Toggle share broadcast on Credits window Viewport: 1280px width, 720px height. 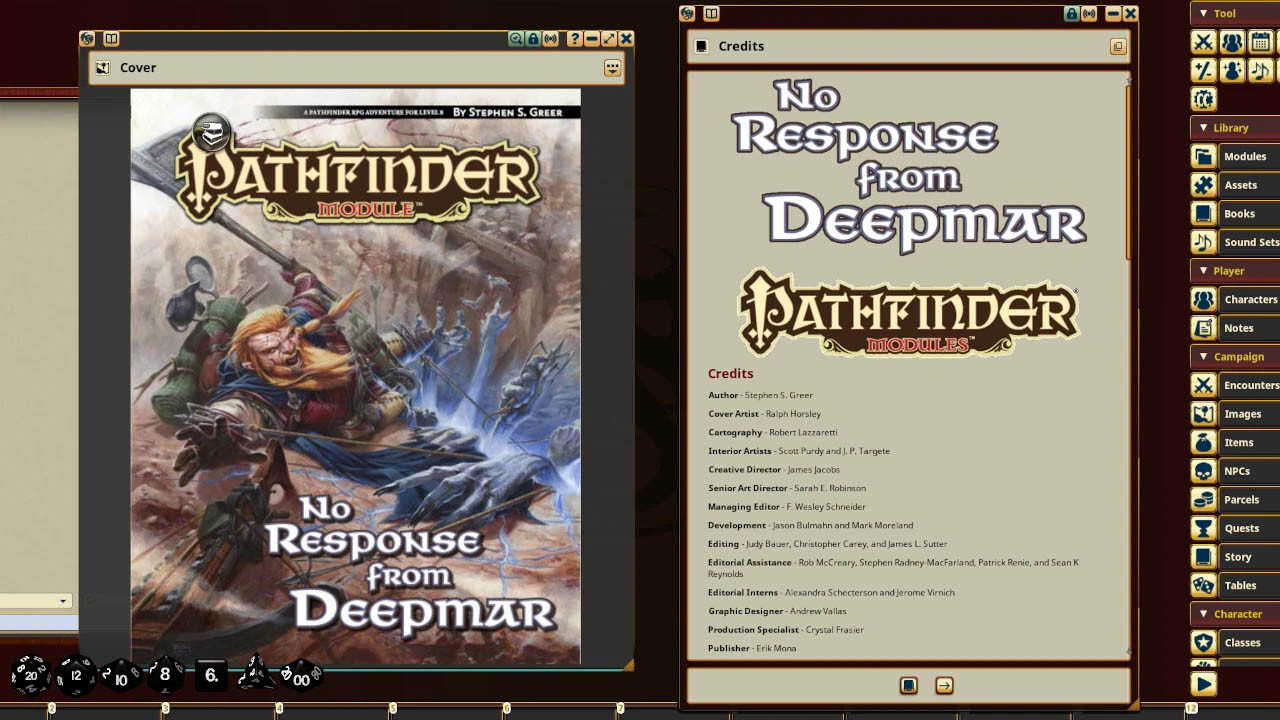click(1089, 14)
